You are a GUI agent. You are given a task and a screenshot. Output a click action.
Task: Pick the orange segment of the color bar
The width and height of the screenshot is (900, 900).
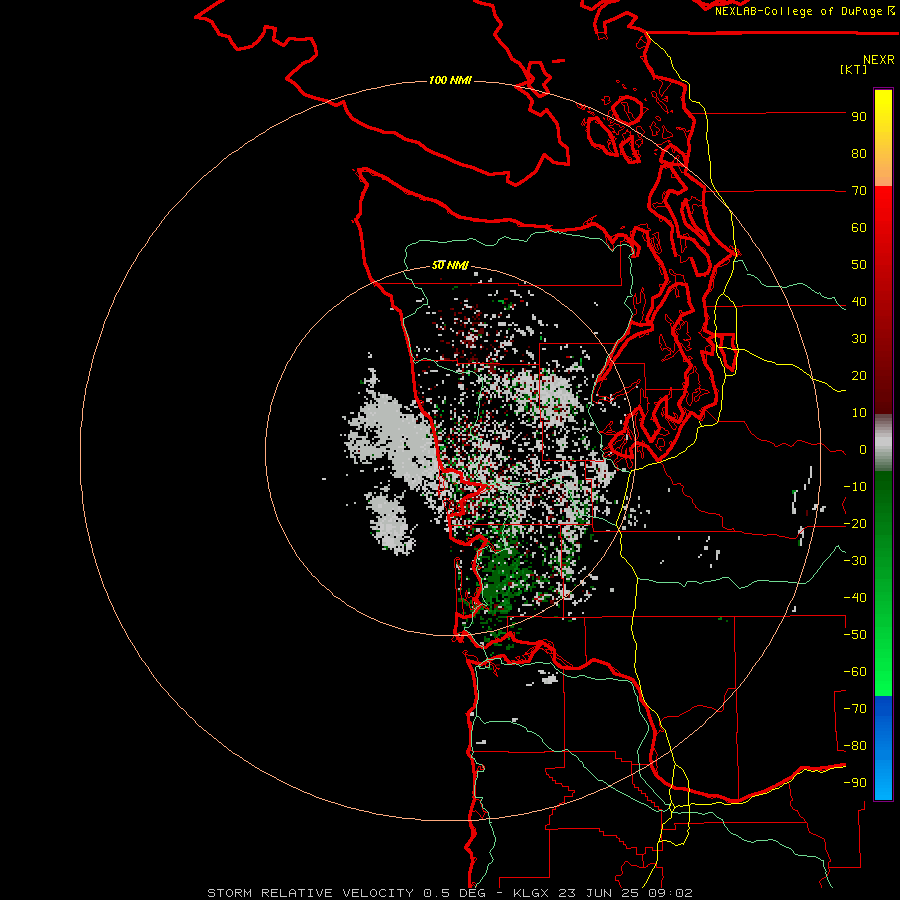coord(883,169)
